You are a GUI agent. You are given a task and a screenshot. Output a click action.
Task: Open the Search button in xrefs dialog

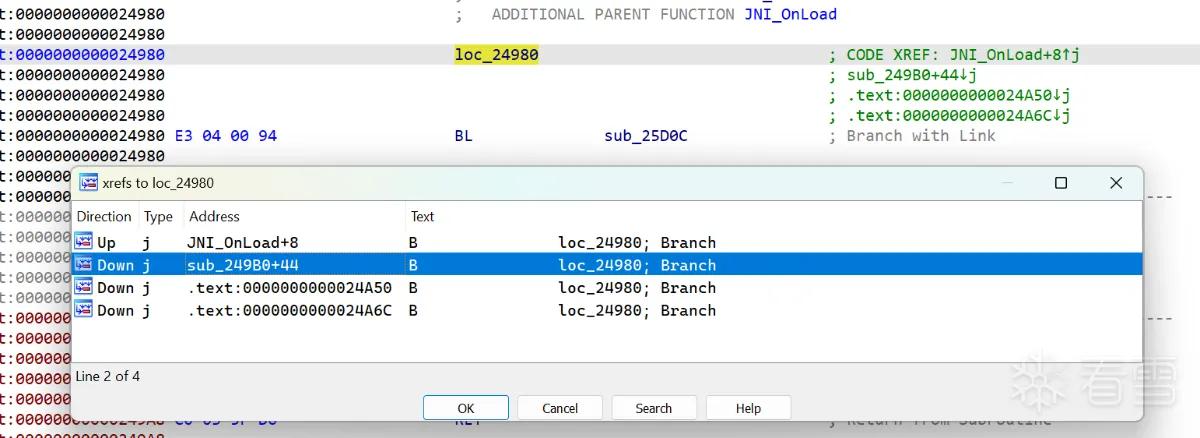[x=654, y=408]
